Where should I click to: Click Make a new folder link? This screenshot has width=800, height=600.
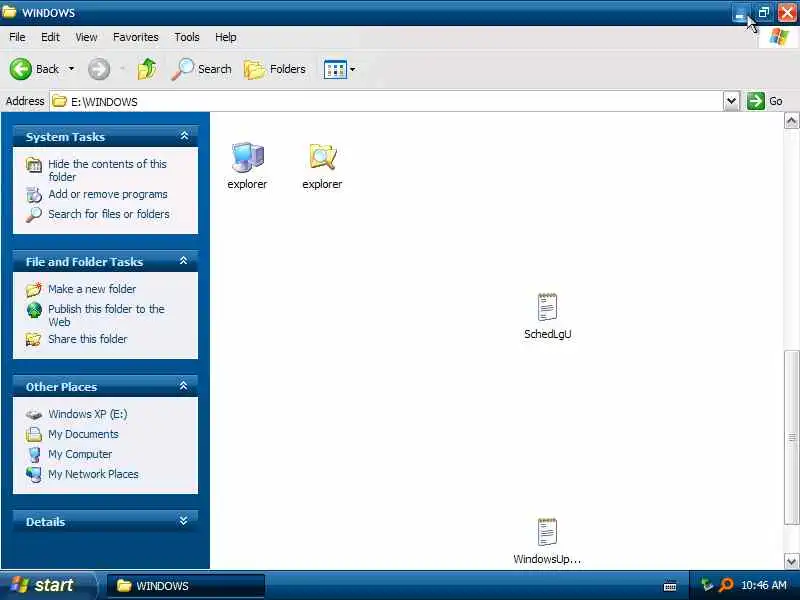point(92,289)
